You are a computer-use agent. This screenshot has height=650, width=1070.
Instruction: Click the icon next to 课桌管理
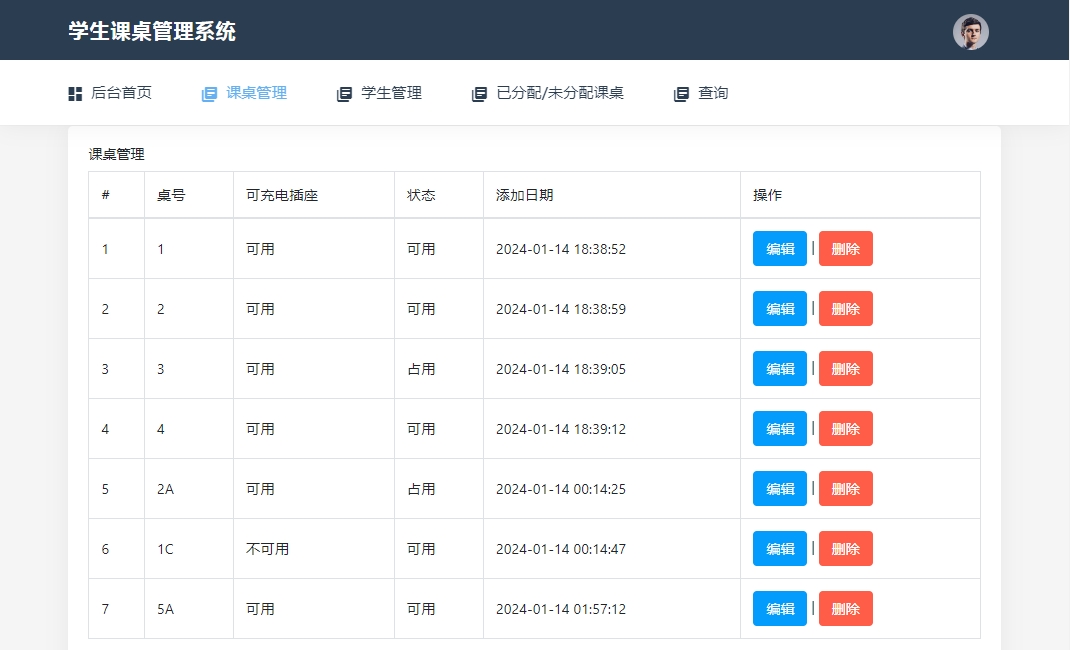tap(209, 94)
